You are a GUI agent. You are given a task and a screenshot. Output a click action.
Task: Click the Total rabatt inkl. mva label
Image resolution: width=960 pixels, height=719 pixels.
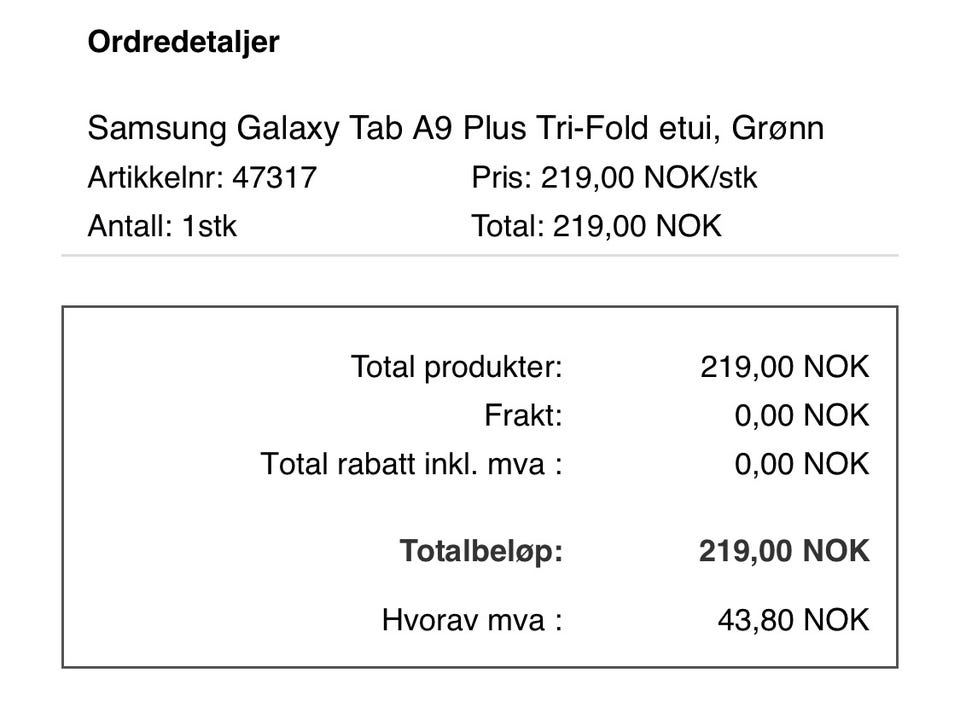click(x=411, y=464)
